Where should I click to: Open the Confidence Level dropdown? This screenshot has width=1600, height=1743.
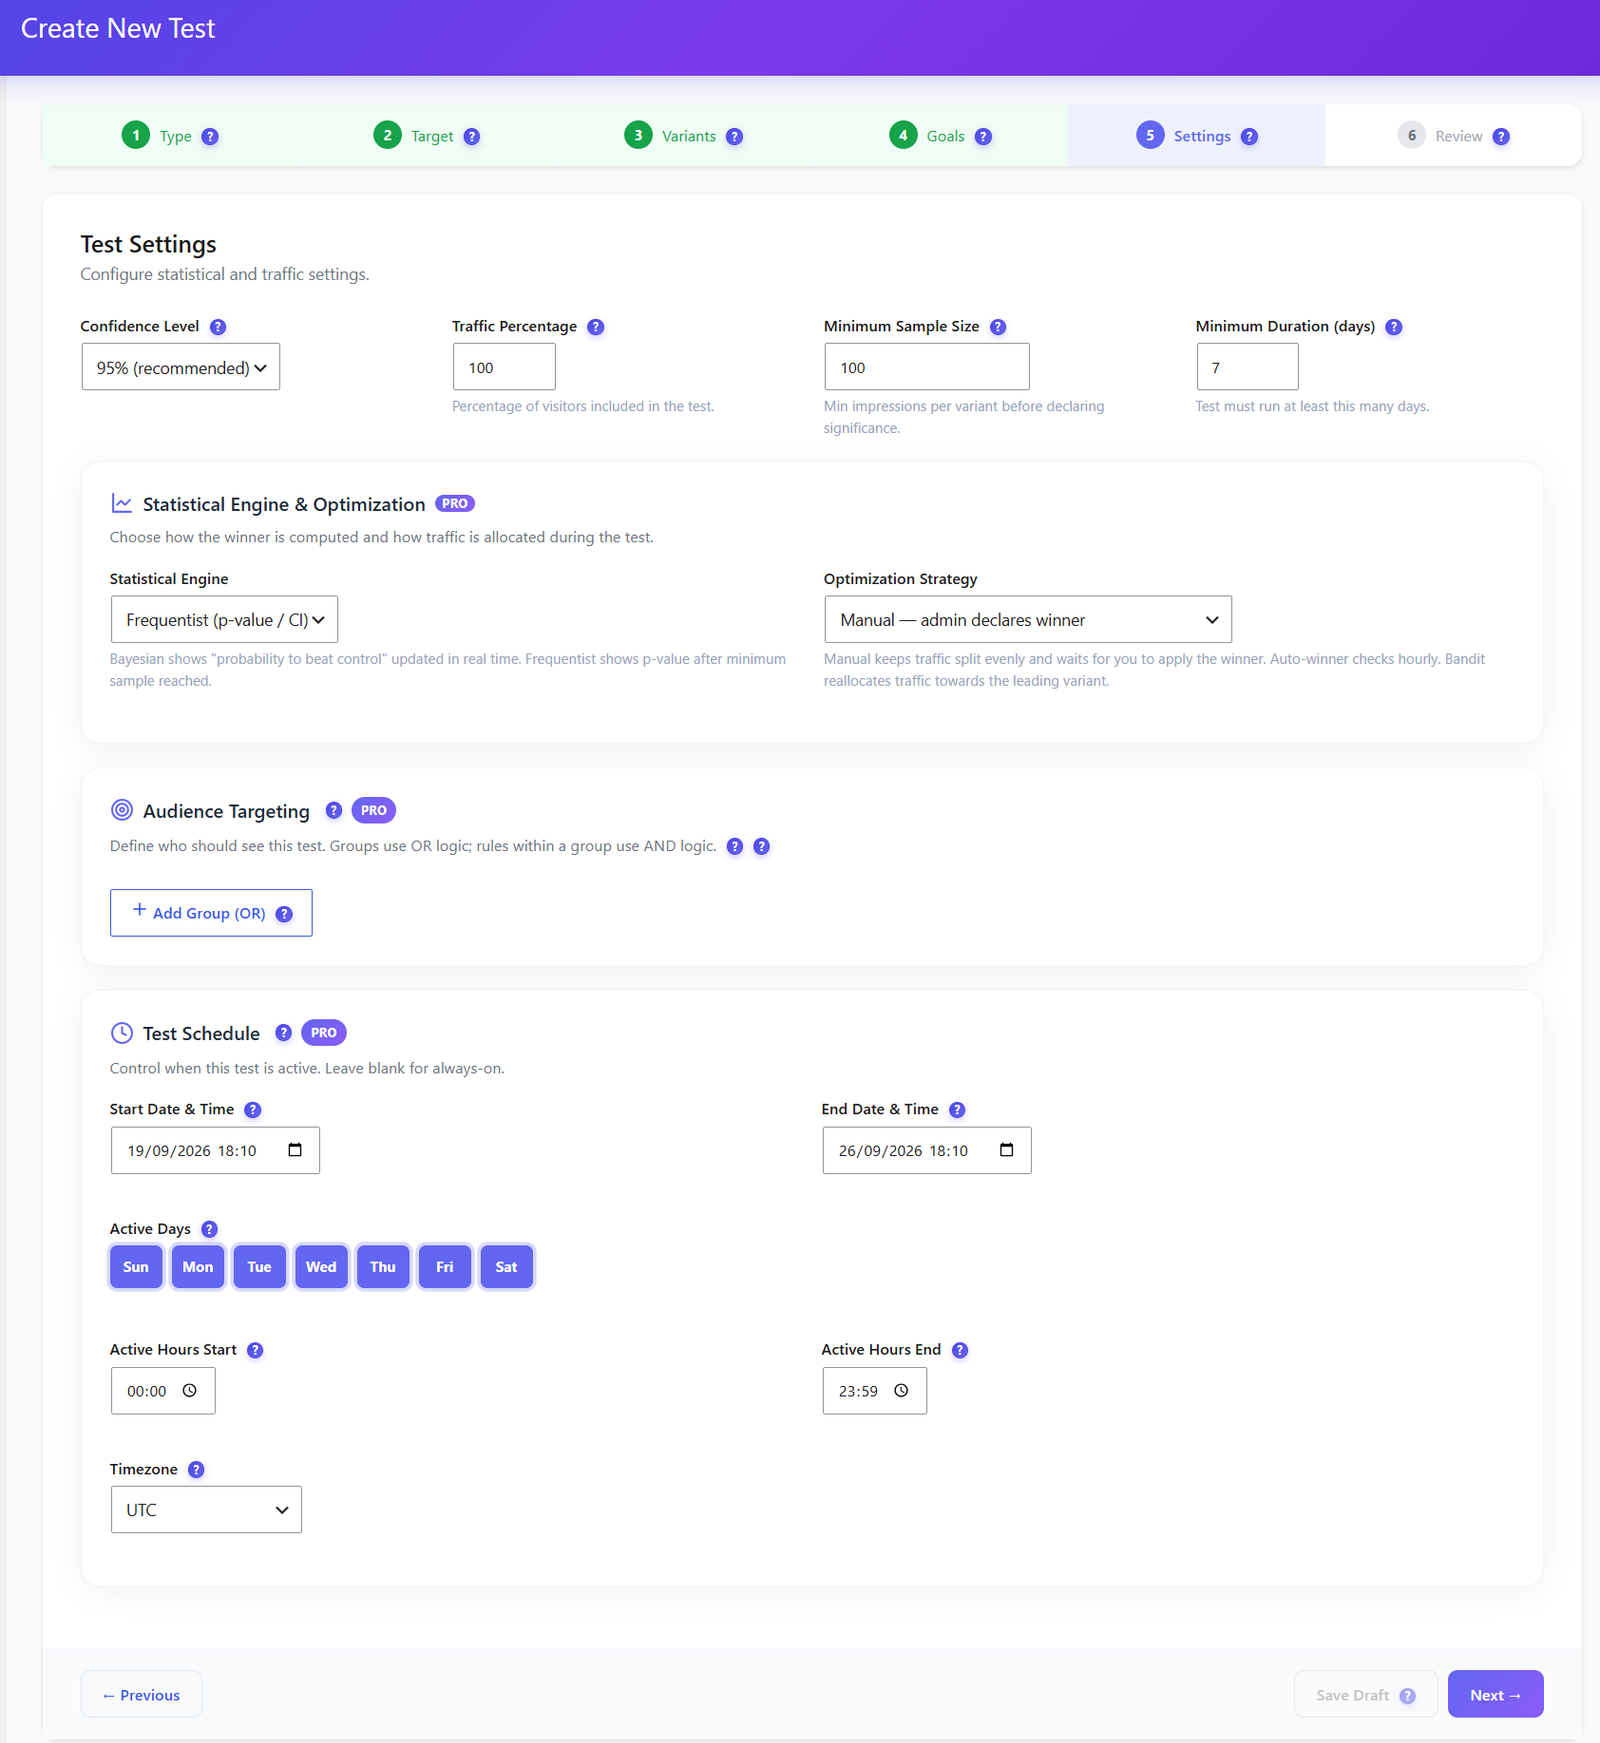181,367
